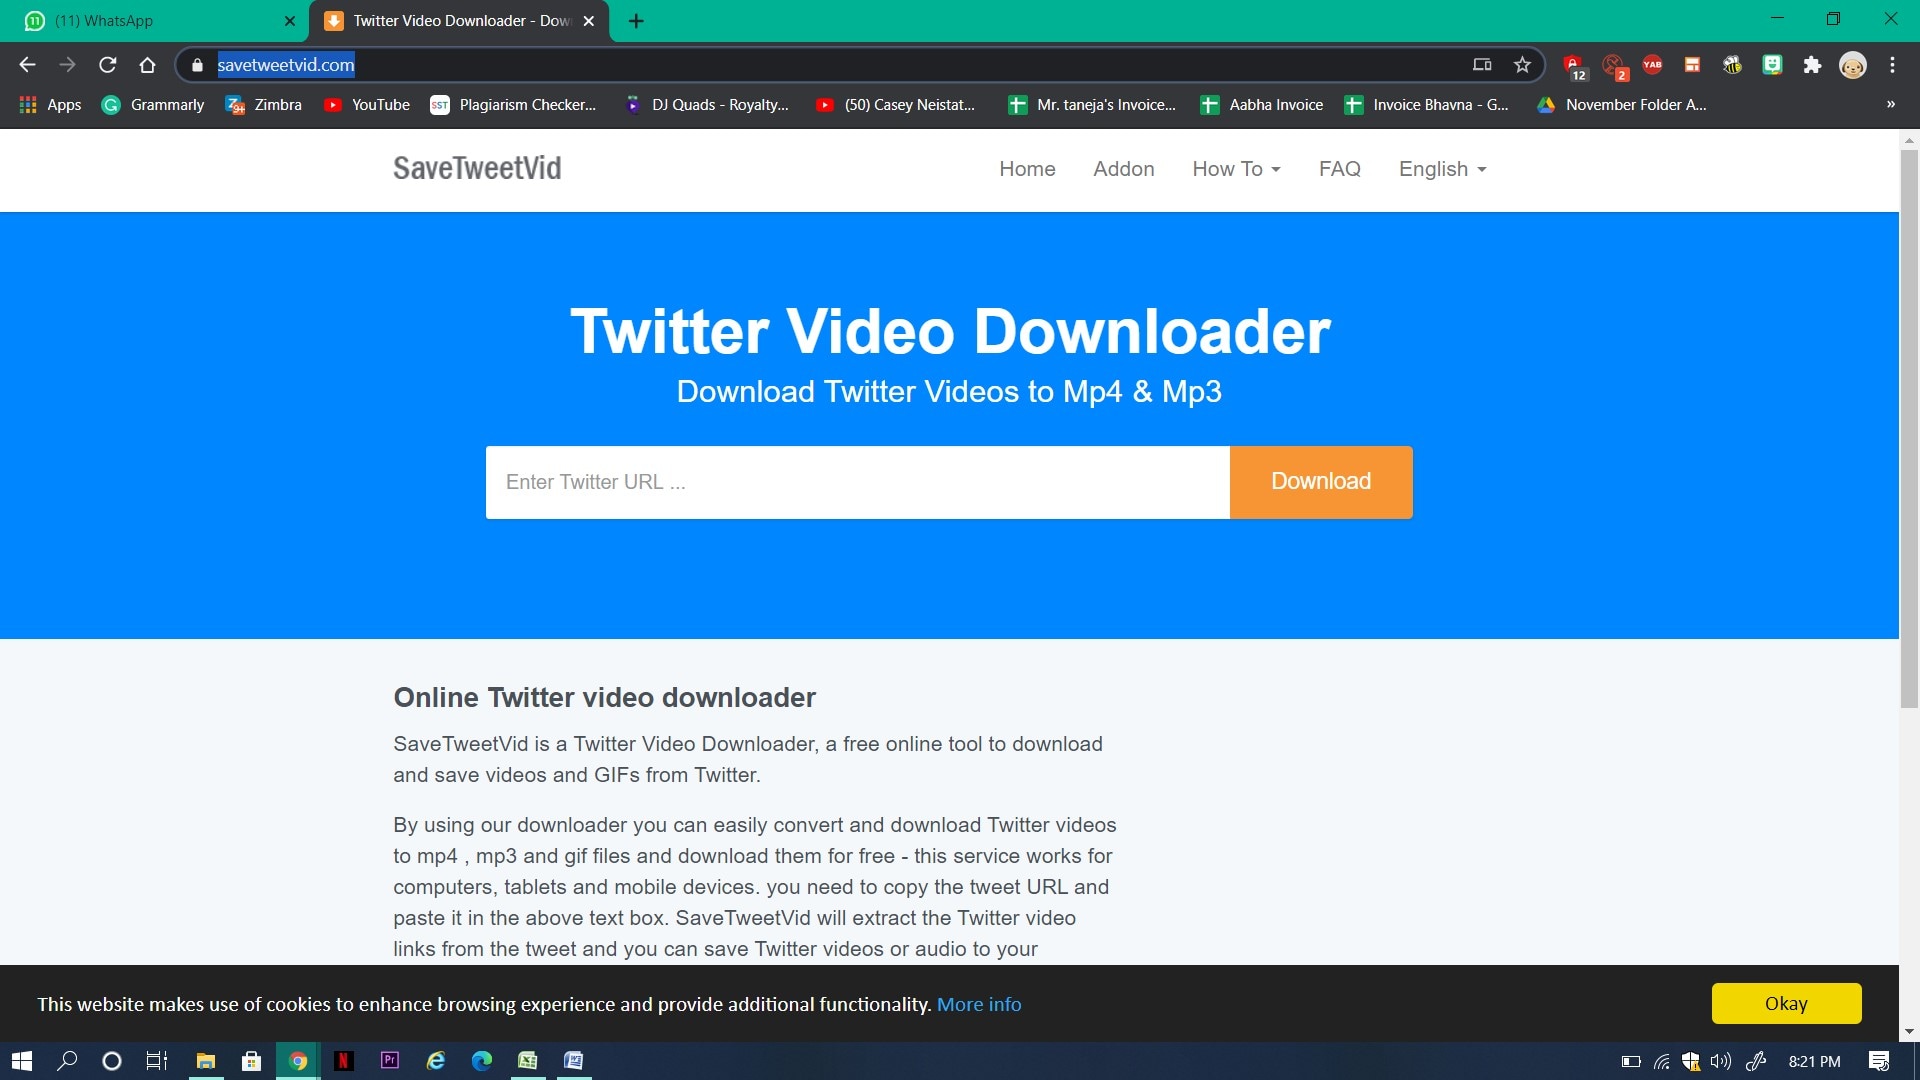Click the browser back arrow

27,65
